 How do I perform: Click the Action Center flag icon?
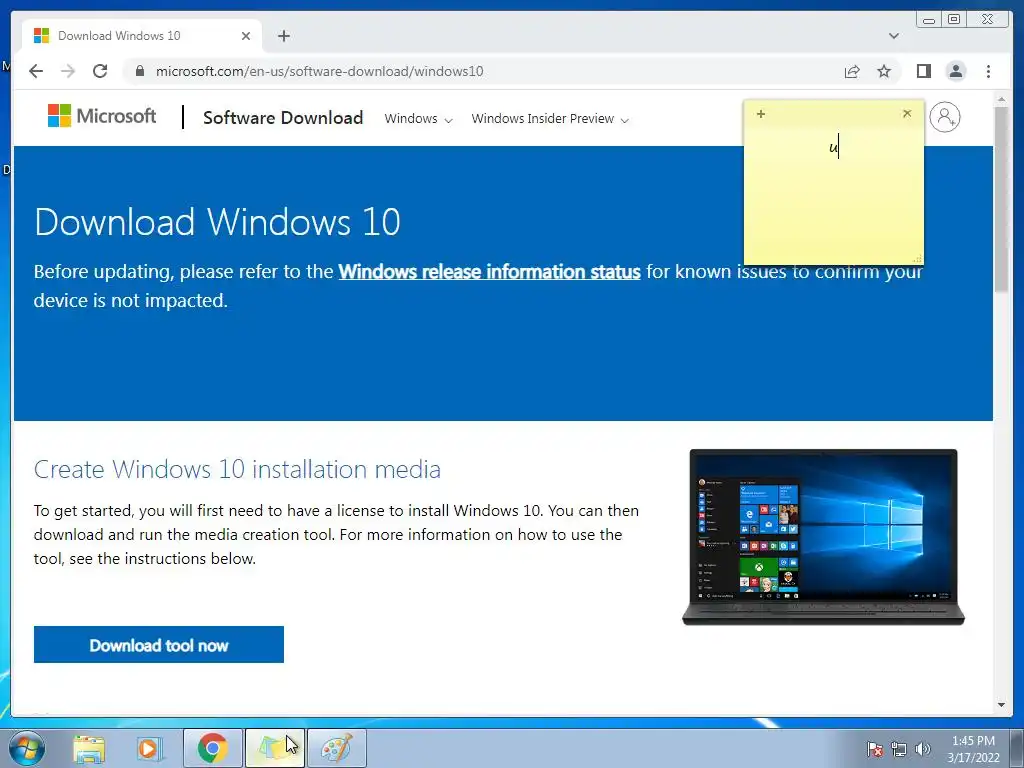(x=874, y=749)
